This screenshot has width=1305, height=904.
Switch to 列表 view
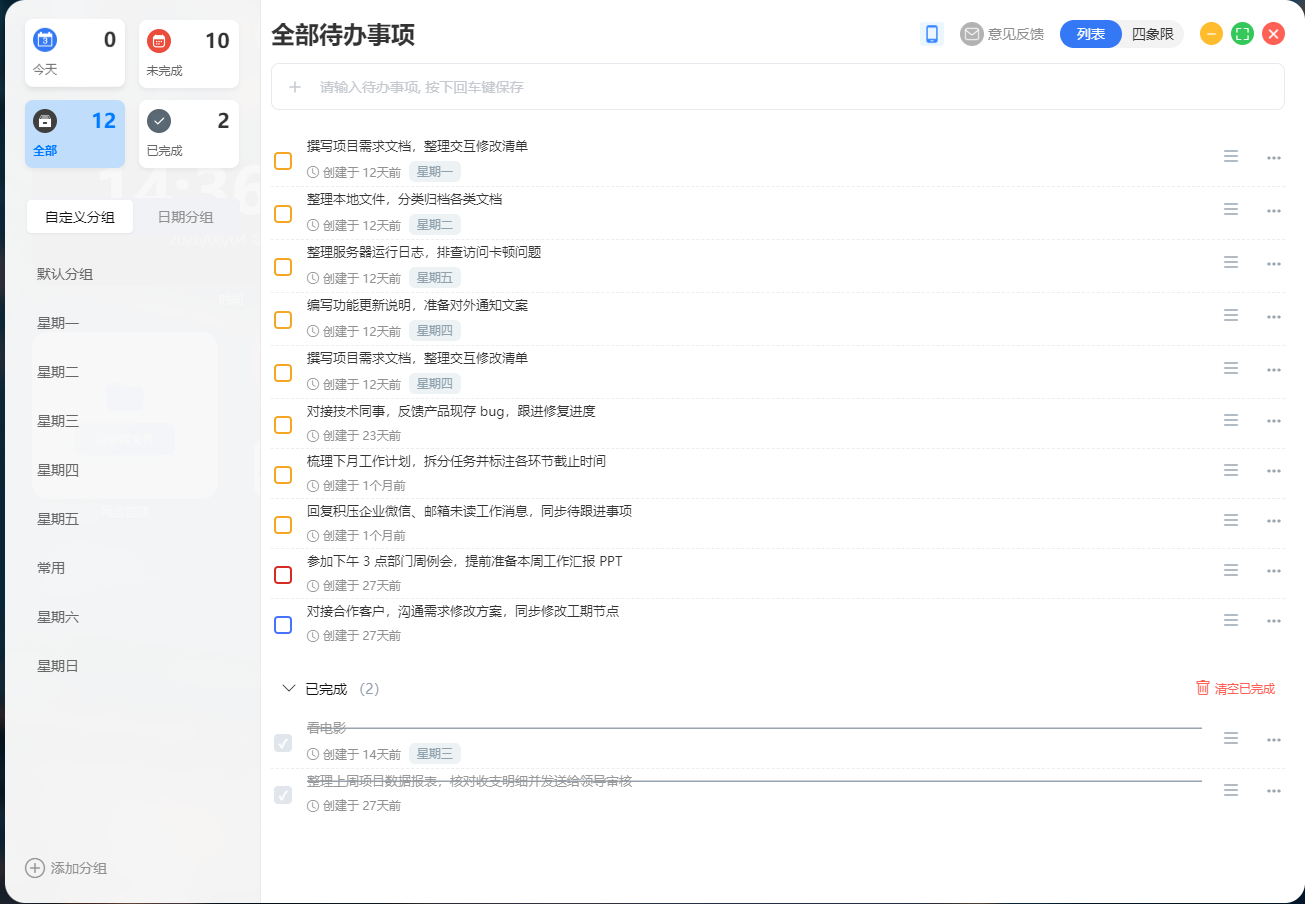(1091, 34)
